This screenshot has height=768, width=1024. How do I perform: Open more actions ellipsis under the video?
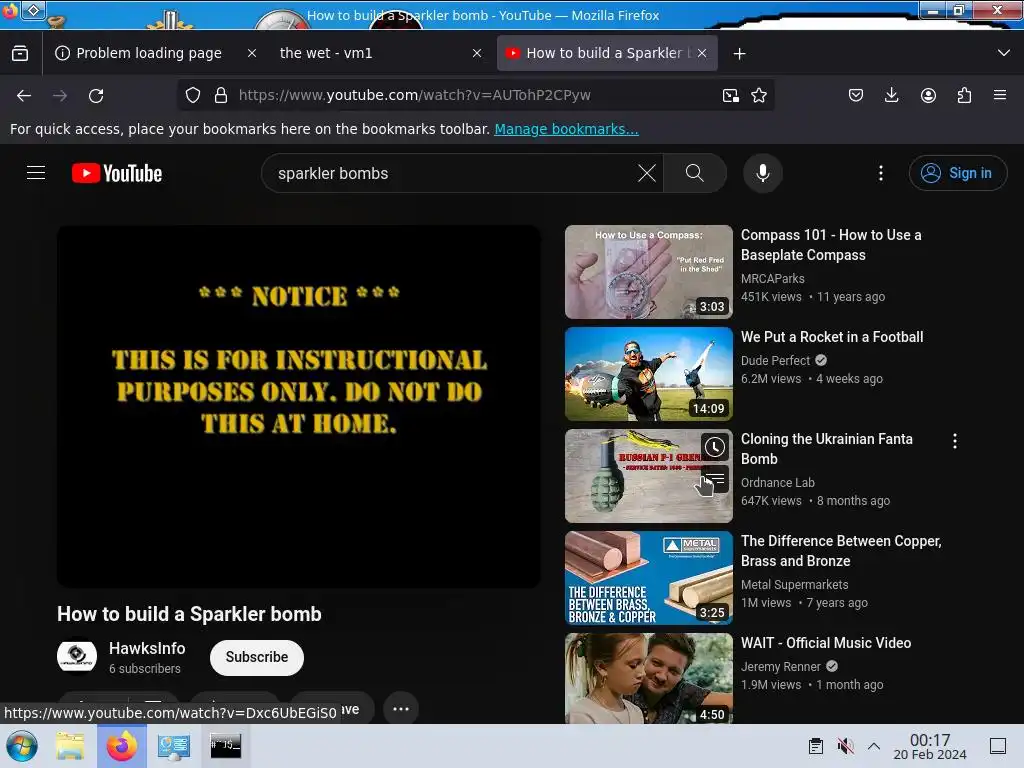click(401, 709)
